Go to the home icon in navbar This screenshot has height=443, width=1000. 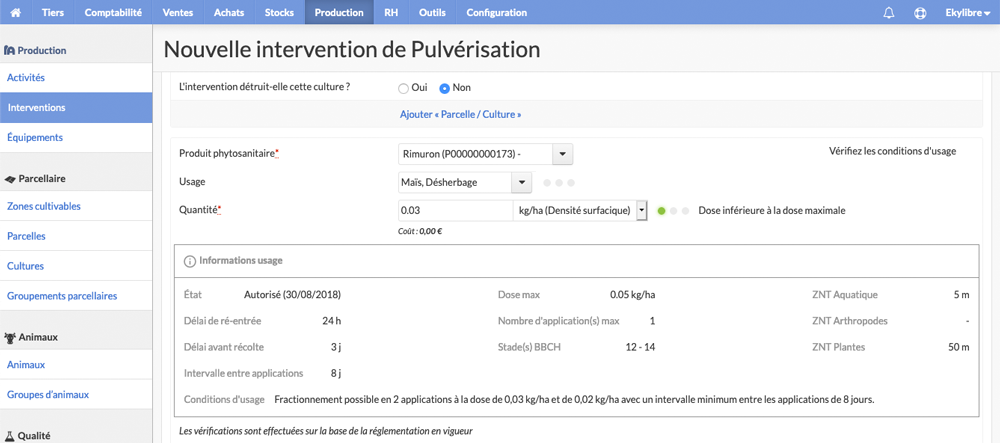pyautogui.click(x=16, y=13)
